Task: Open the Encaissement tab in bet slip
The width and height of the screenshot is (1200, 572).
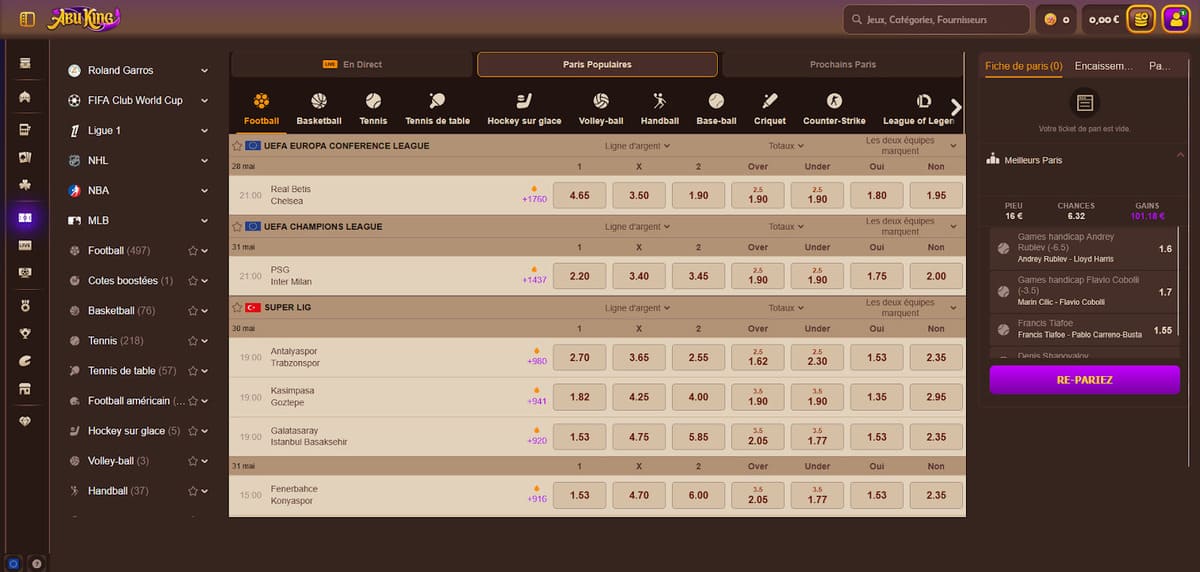Action: tap(1104, 66)
